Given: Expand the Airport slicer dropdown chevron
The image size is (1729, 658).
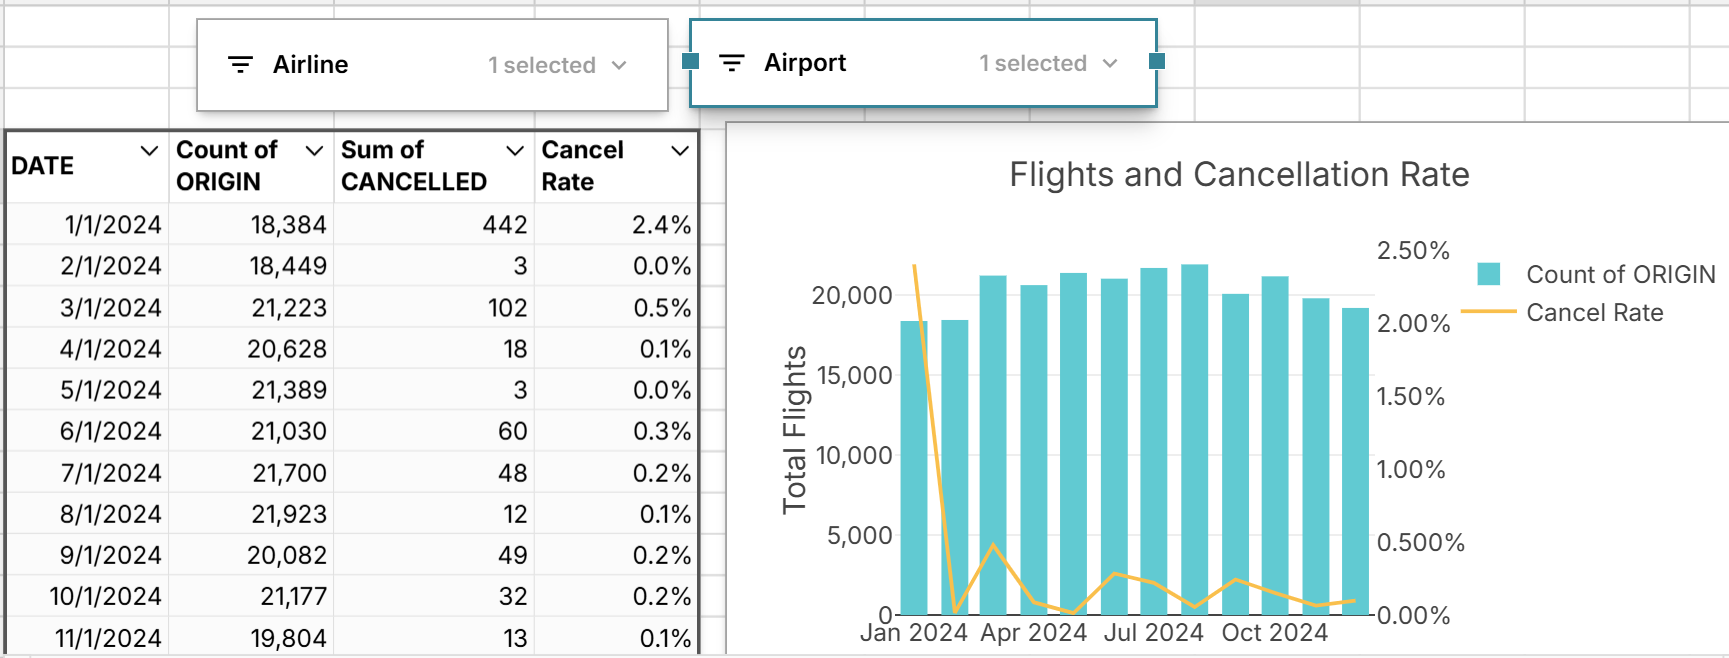Looking at the screenshot, I should click(1110, 63).
